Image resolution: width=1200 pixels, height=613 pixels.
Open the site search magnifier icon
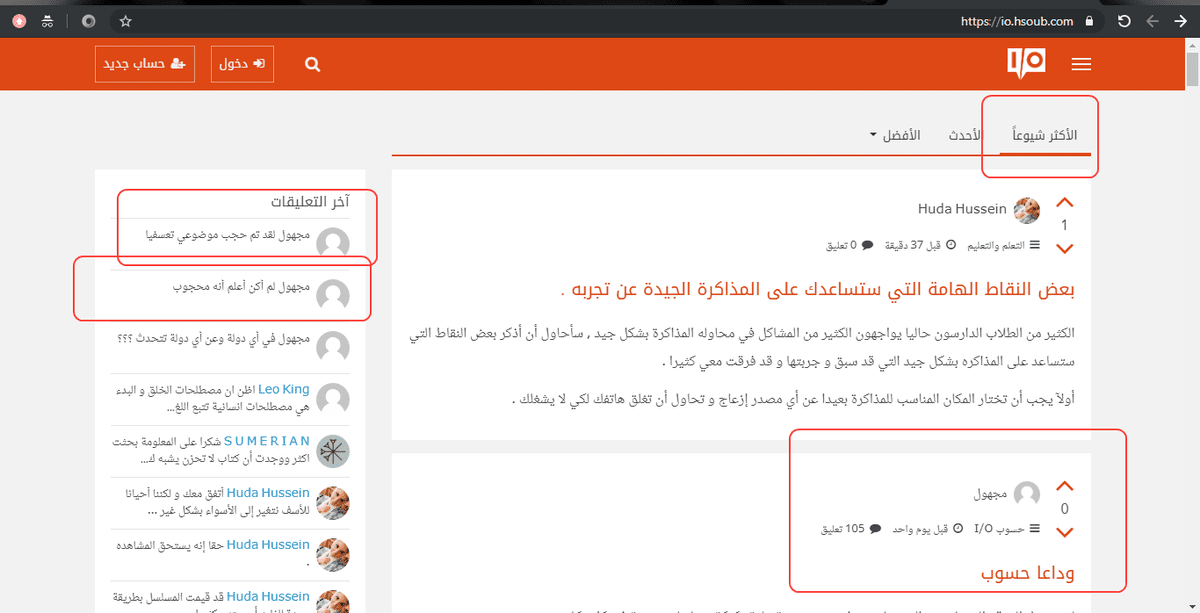click(x=312, y=64)
